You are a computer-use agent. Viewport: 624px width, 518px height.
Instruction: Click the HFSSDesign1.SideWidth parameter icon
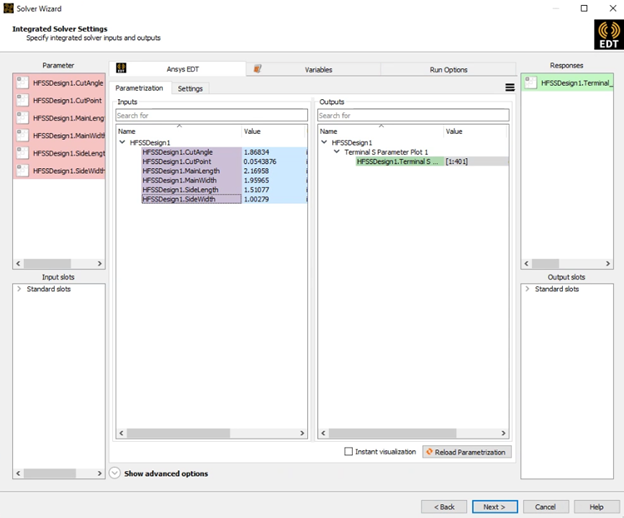tap(22, 170)
